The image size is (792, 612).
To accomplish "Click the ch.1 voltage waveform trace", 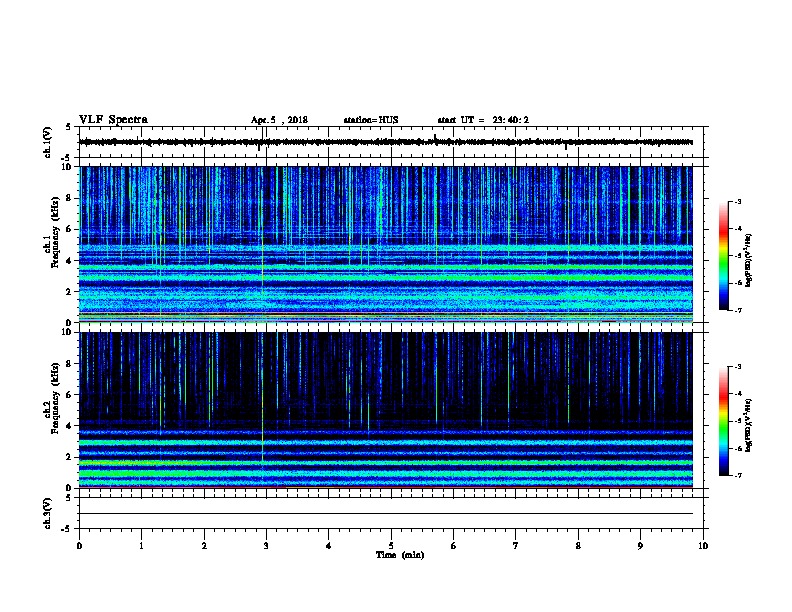I will pyautogui.click(x=386, y=142).
